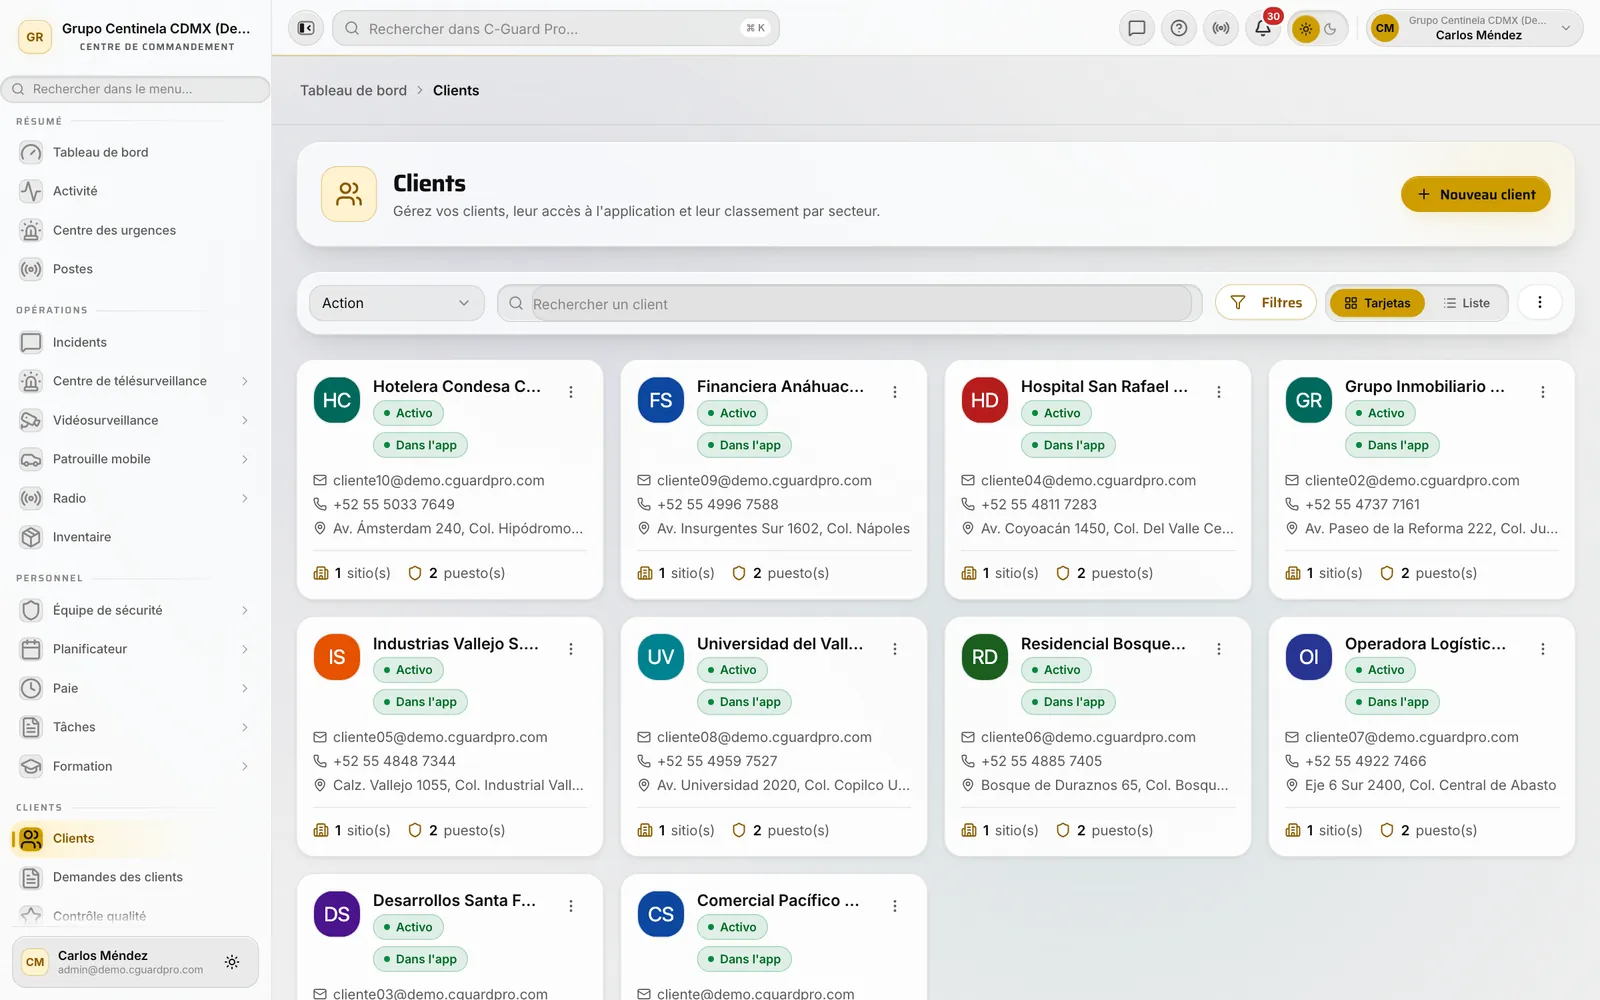Open Financiera Anáhuac card options menu
This screenshot has height=1000, width=1600.
tap(895, 392)
